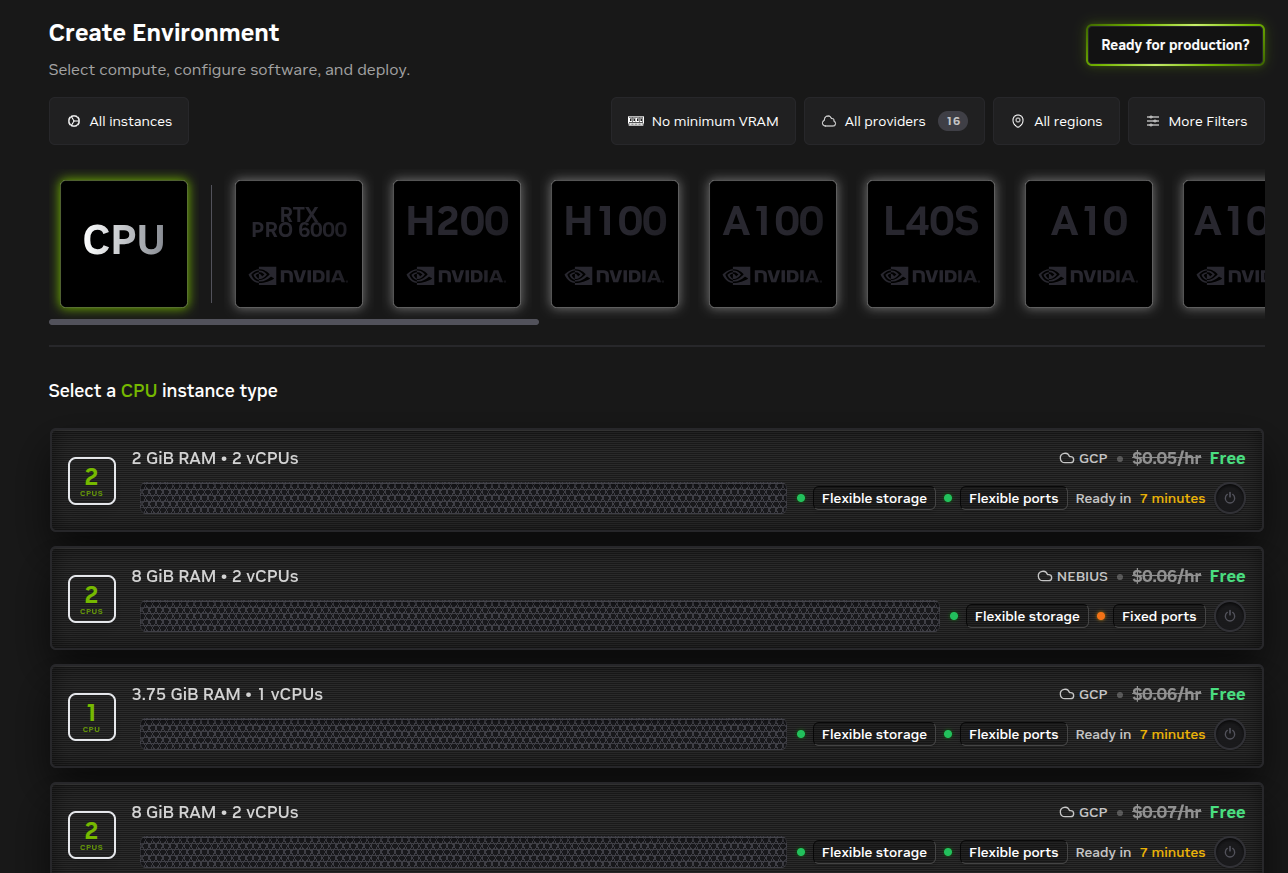This screenshot has width=1288, height=873.
Task: Open More Filters
Action: (x=1196, y=121)
